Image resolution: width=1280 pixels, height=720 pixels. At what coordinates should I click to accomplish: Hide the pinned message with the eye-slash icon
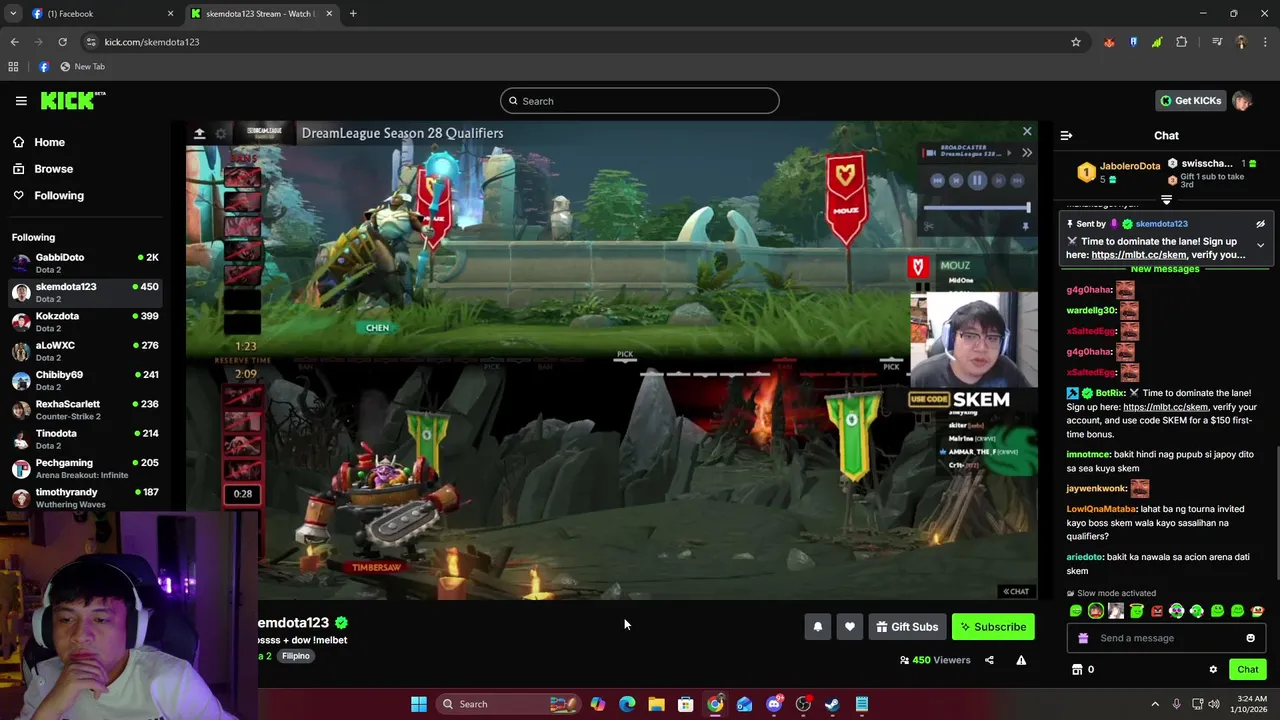pos(1260,224)
